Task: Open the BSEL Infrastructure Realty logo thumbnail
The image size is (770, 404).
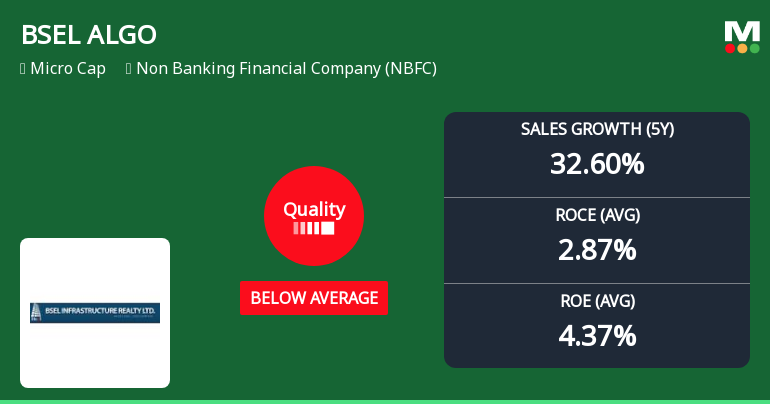Action: 95,313
